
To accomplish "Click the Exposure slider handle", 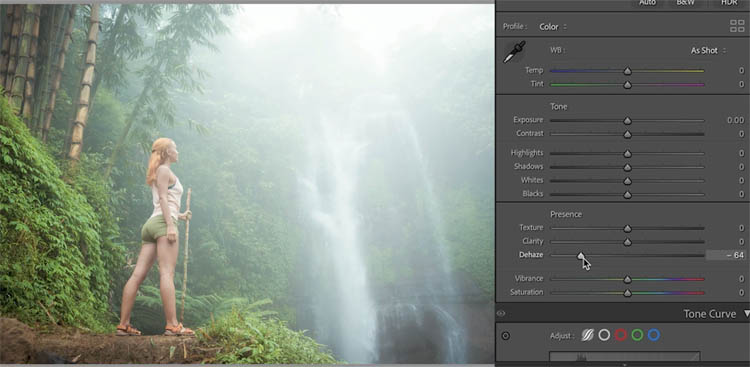I will [628, 121].
